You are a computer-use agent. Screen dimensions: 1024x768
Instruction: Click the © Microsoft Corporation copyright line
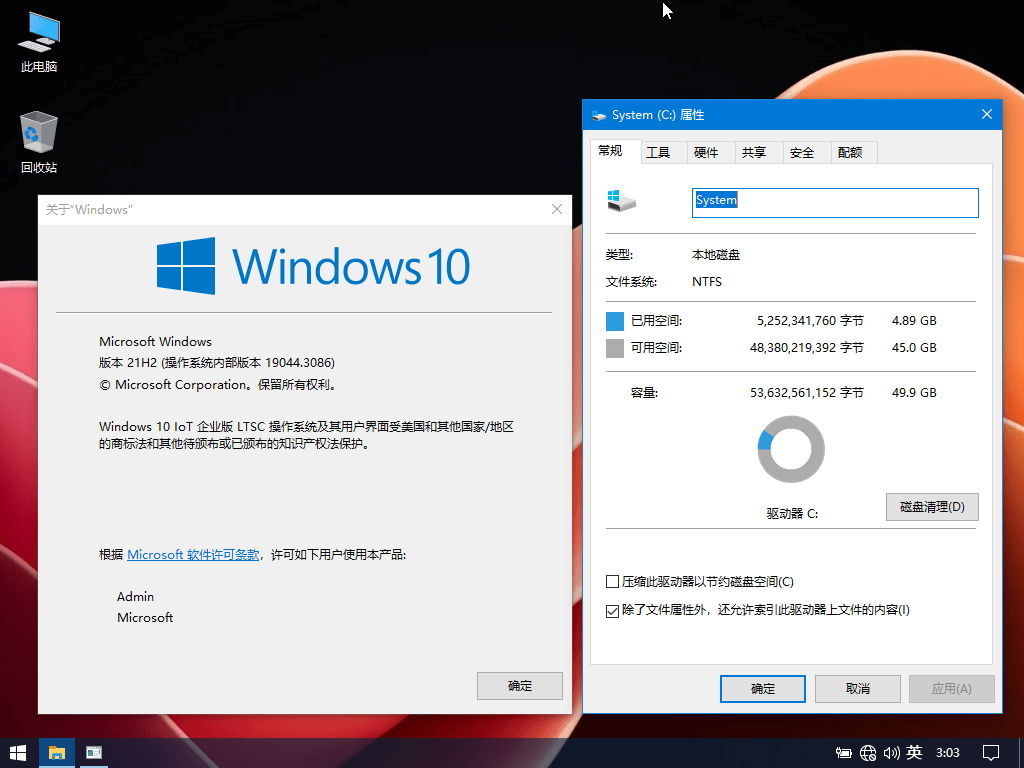click(x=219, y=385)
